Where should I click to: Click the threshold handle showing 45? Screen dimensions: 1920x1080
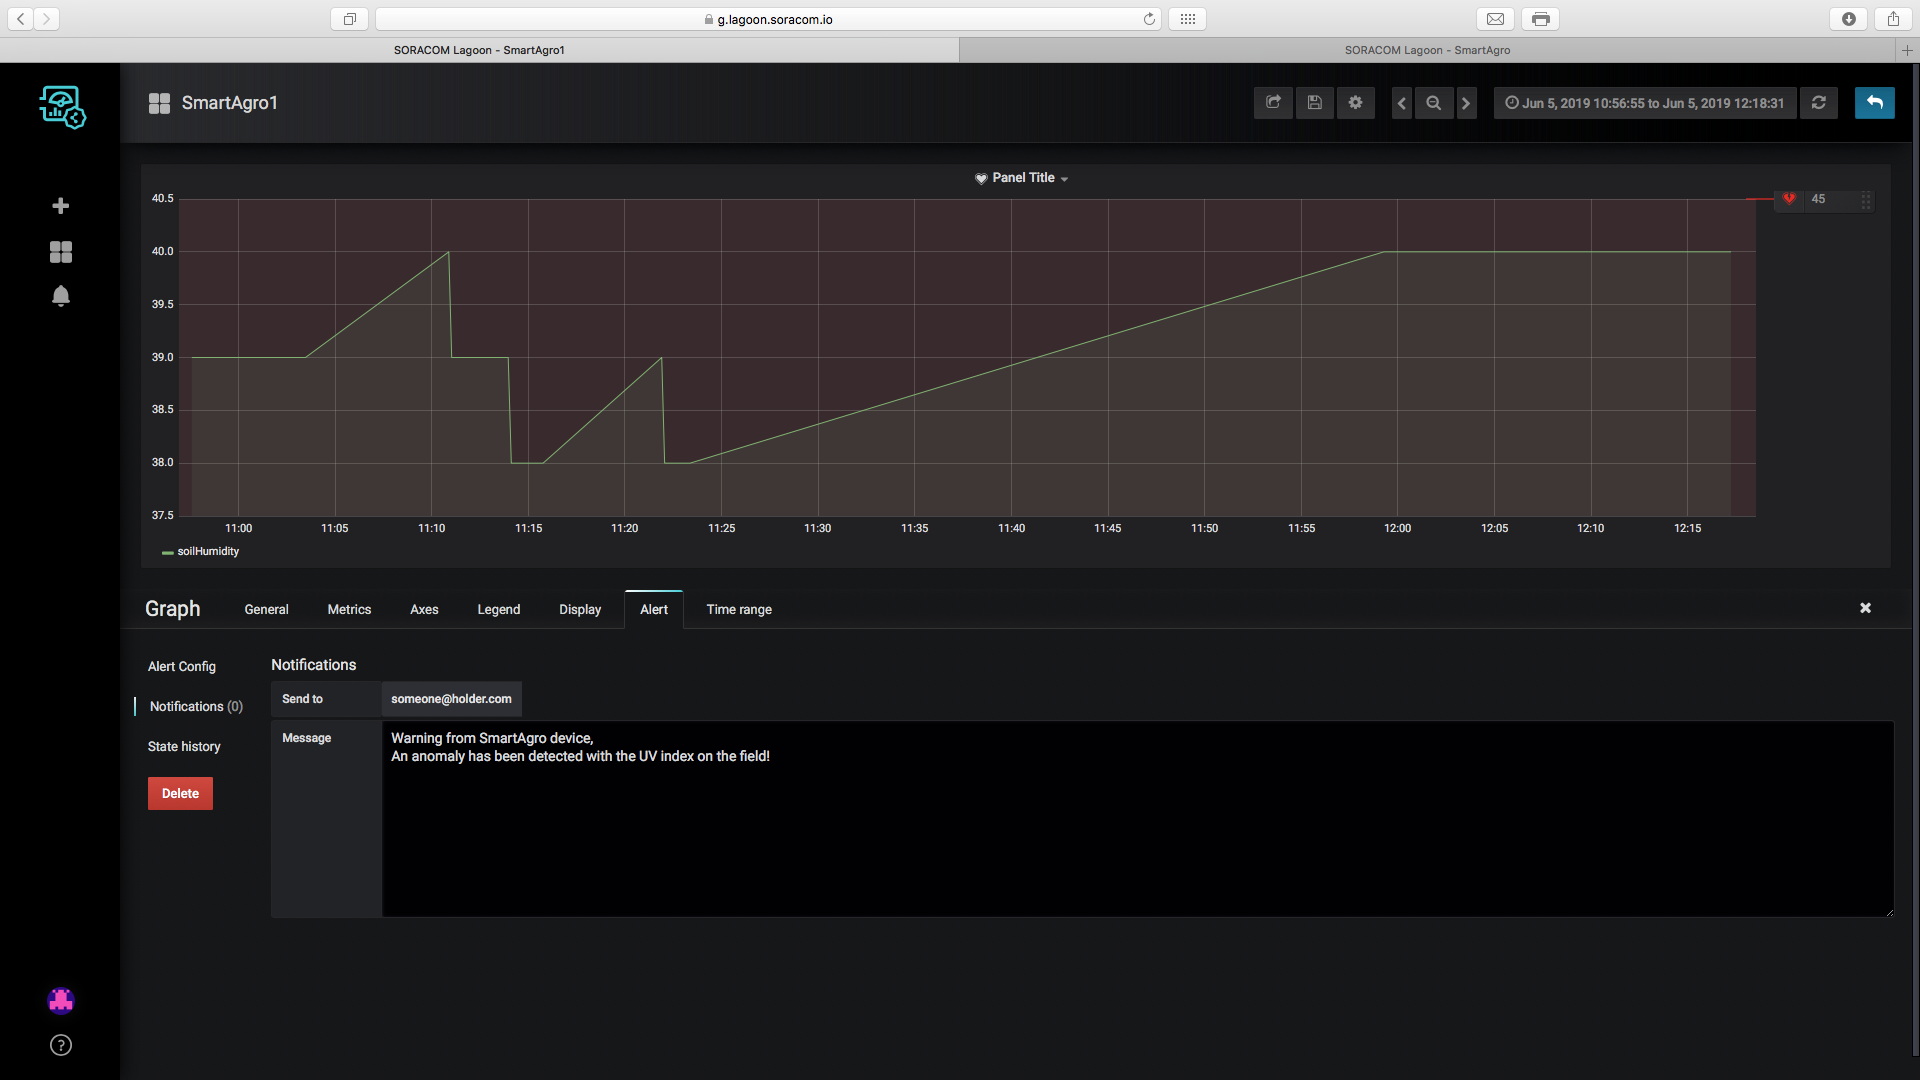coord(1820,200)
